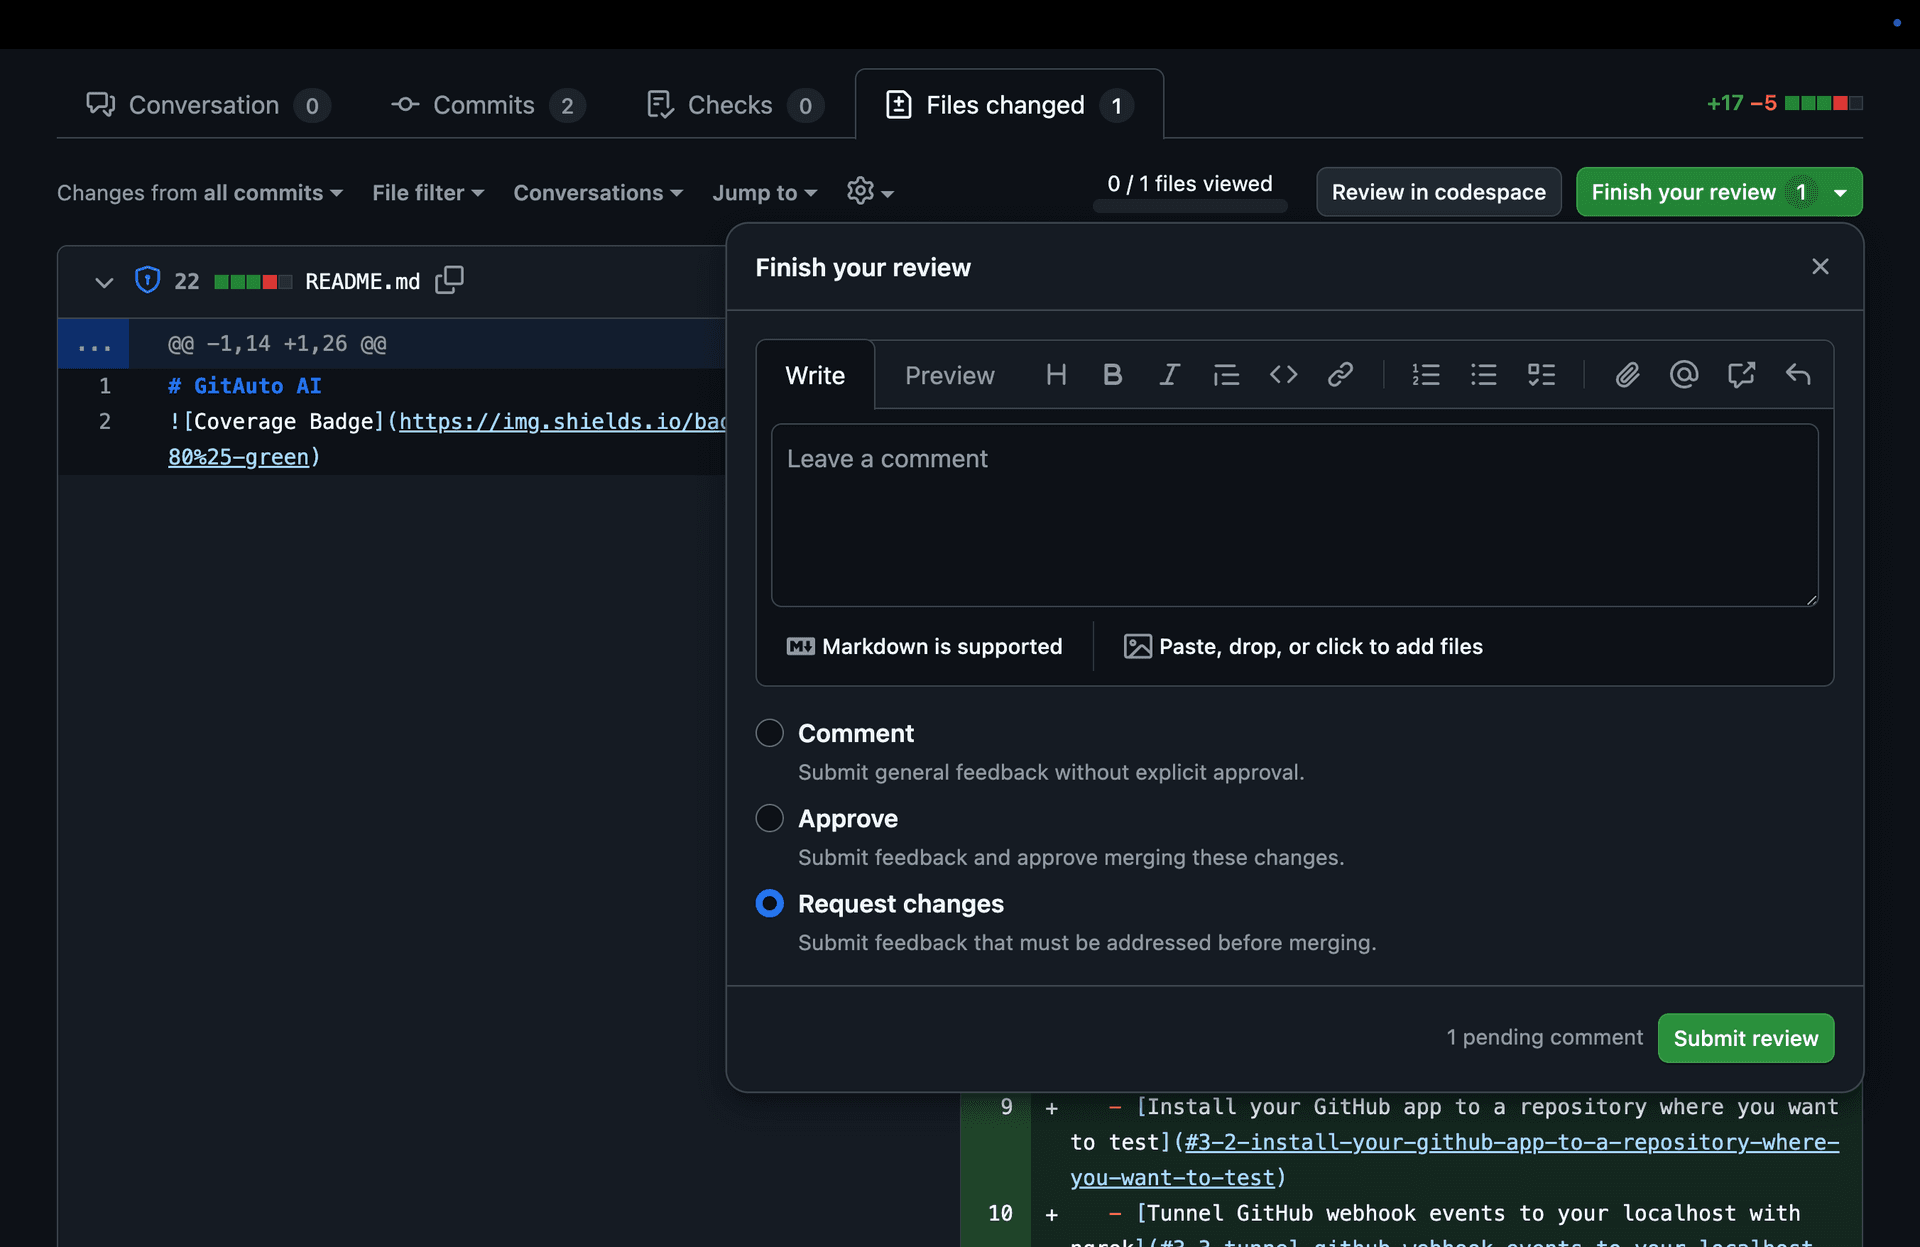The width and height of the screenshot is (1920, 1247).
Task: Open the Changes from all commits dropdown
Action: coord(199,193)
